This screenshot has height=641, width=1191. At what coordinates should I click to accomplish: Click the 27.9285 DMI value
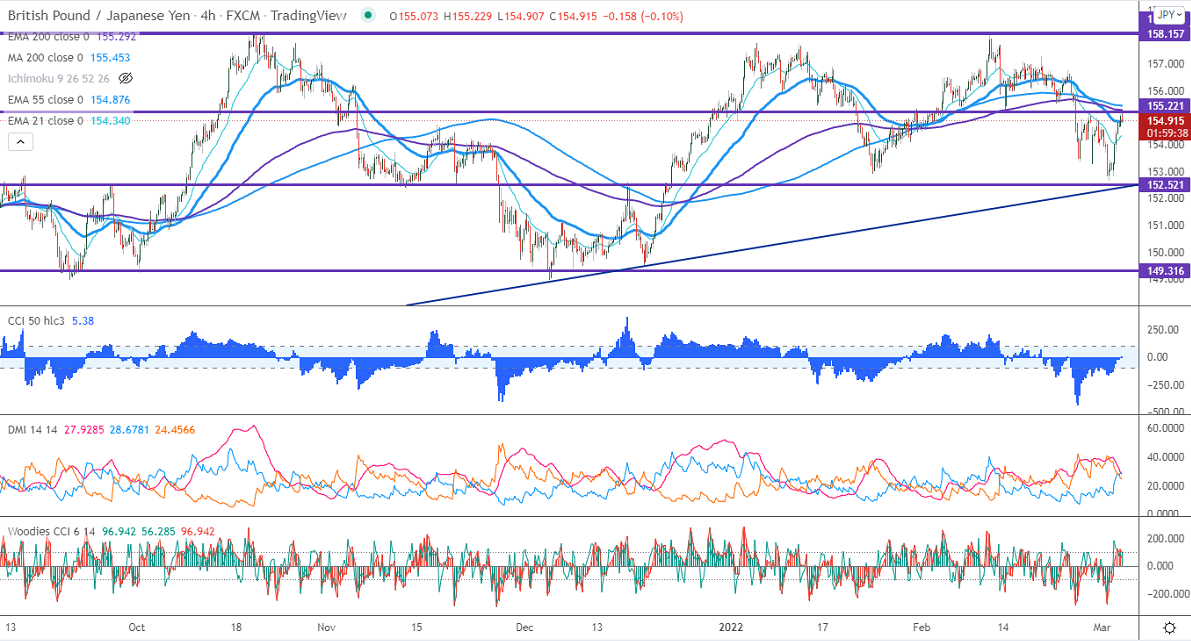(84, 430)
